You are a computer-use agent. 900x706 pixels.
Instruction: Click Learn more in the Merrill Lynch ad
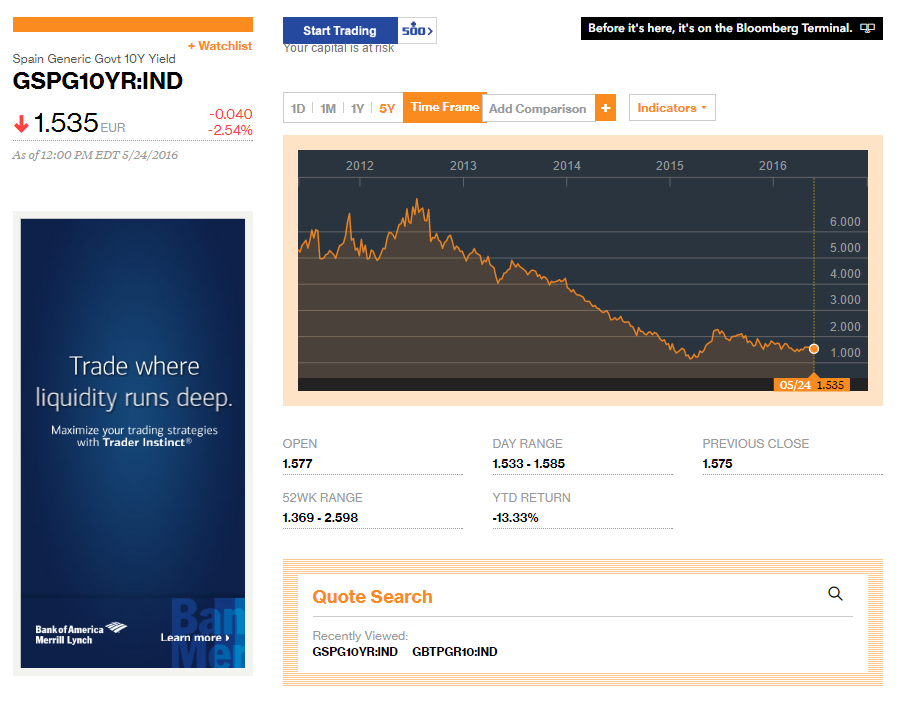(195, 638)
